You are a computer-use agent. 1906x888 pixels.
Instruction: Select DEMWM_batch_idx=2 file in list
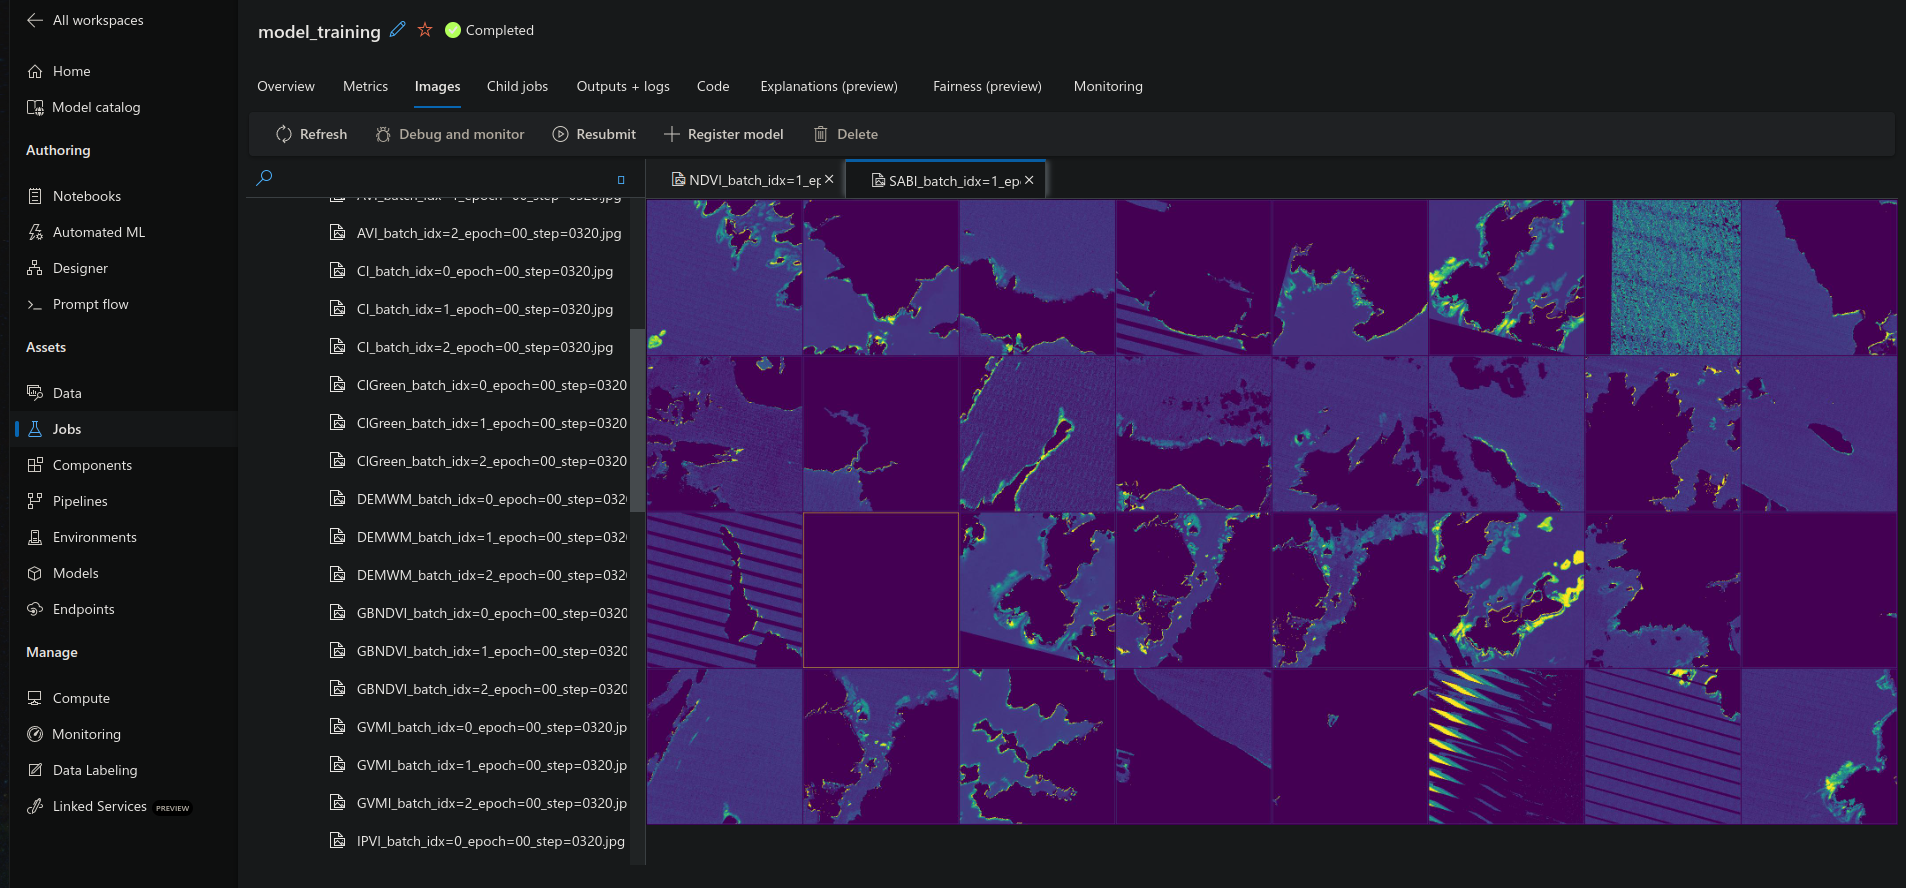[478, 575]
